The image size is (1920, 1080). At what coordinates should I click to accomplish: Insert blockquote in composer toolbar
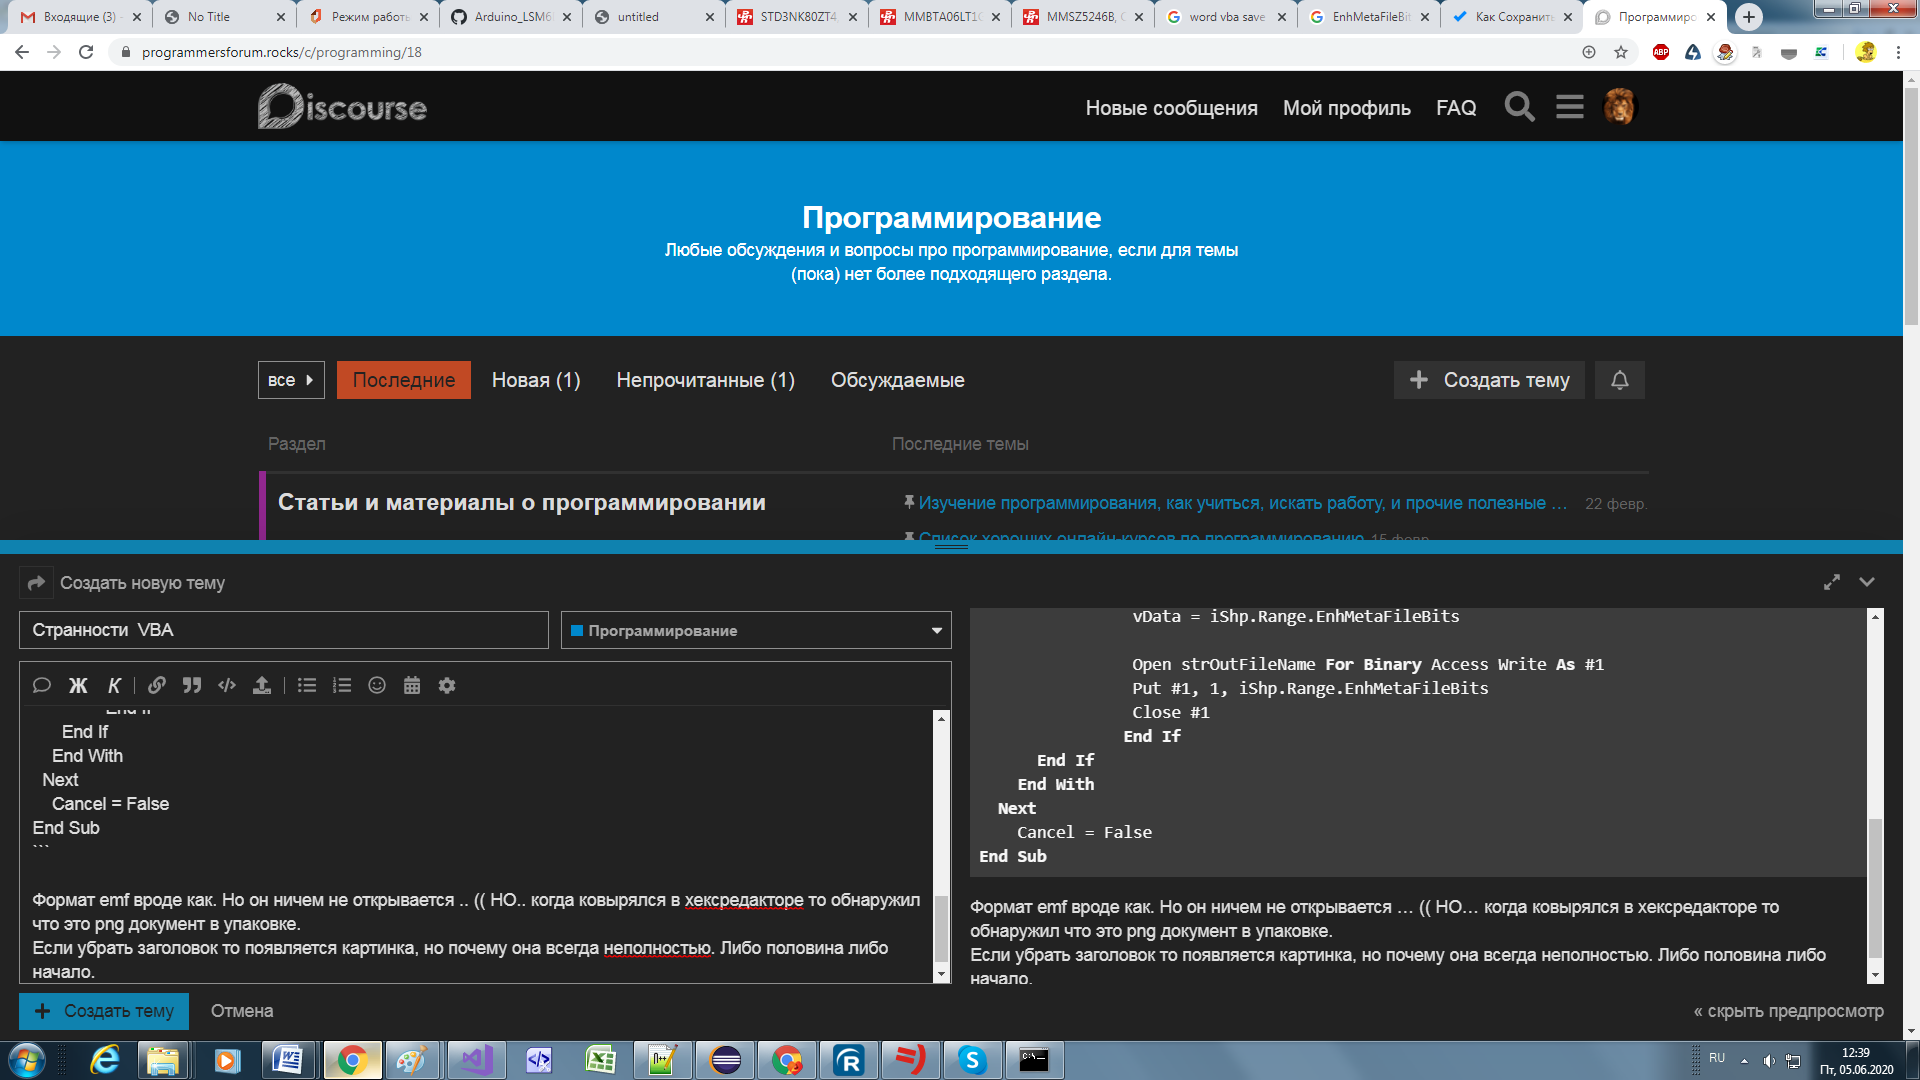click(x=192, y=685)
